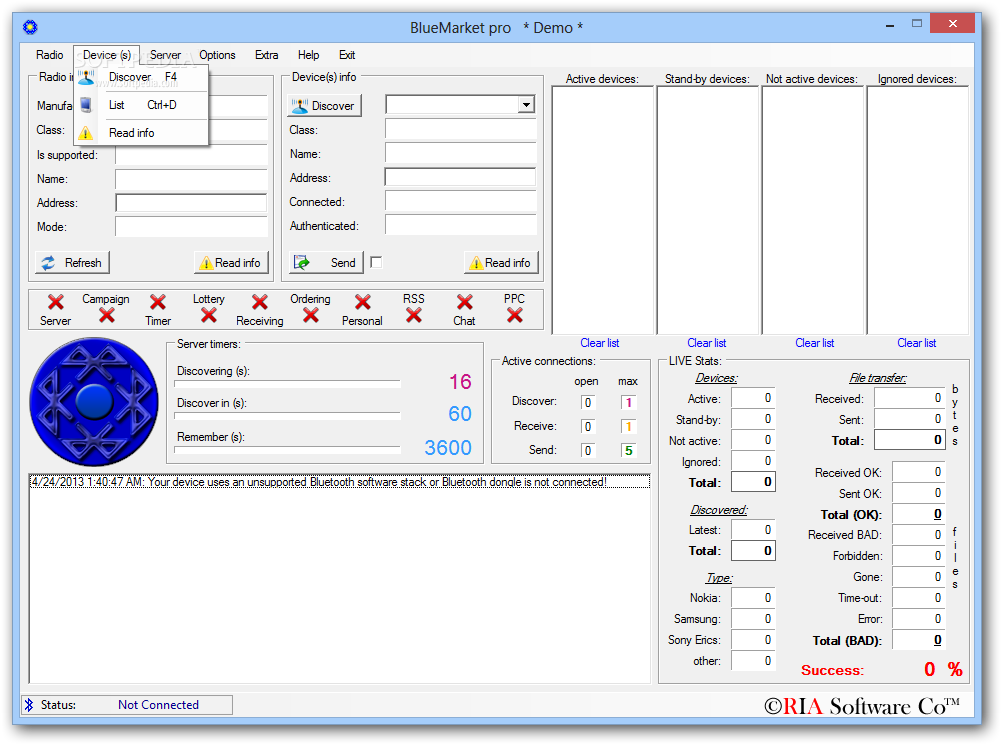Click the Exit menu item
This screenshot has width=1002, height=745.
tap(347, 55)
